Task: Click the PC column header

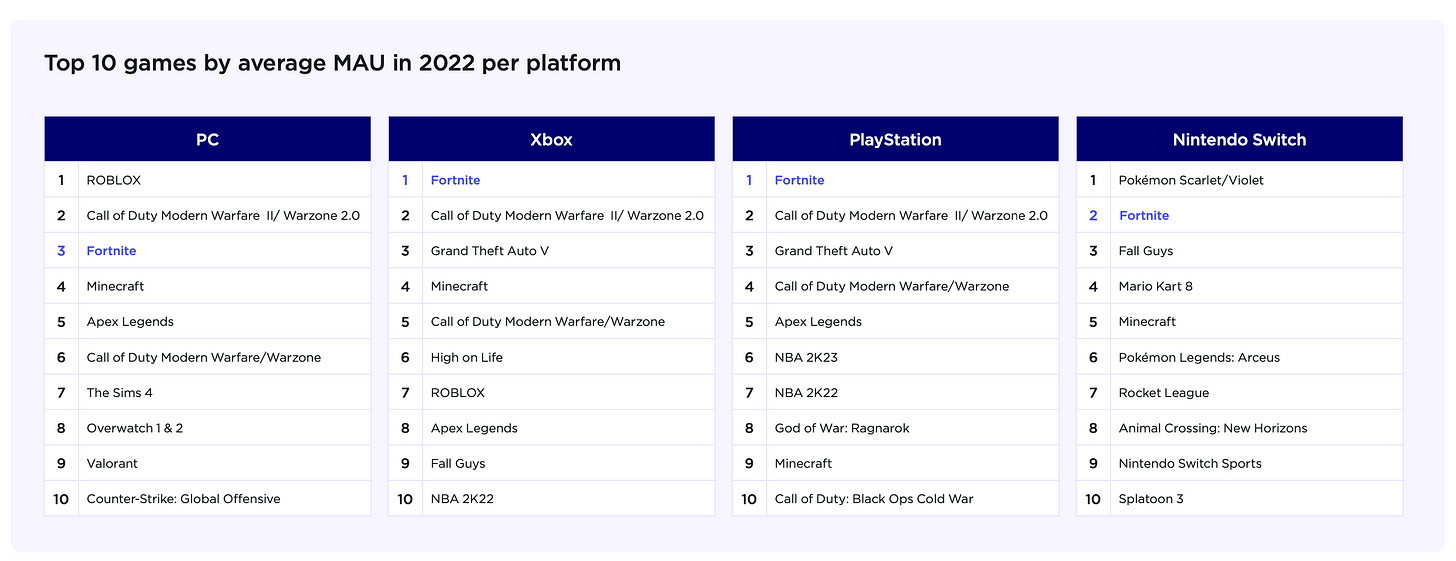Action: (207, 140)
